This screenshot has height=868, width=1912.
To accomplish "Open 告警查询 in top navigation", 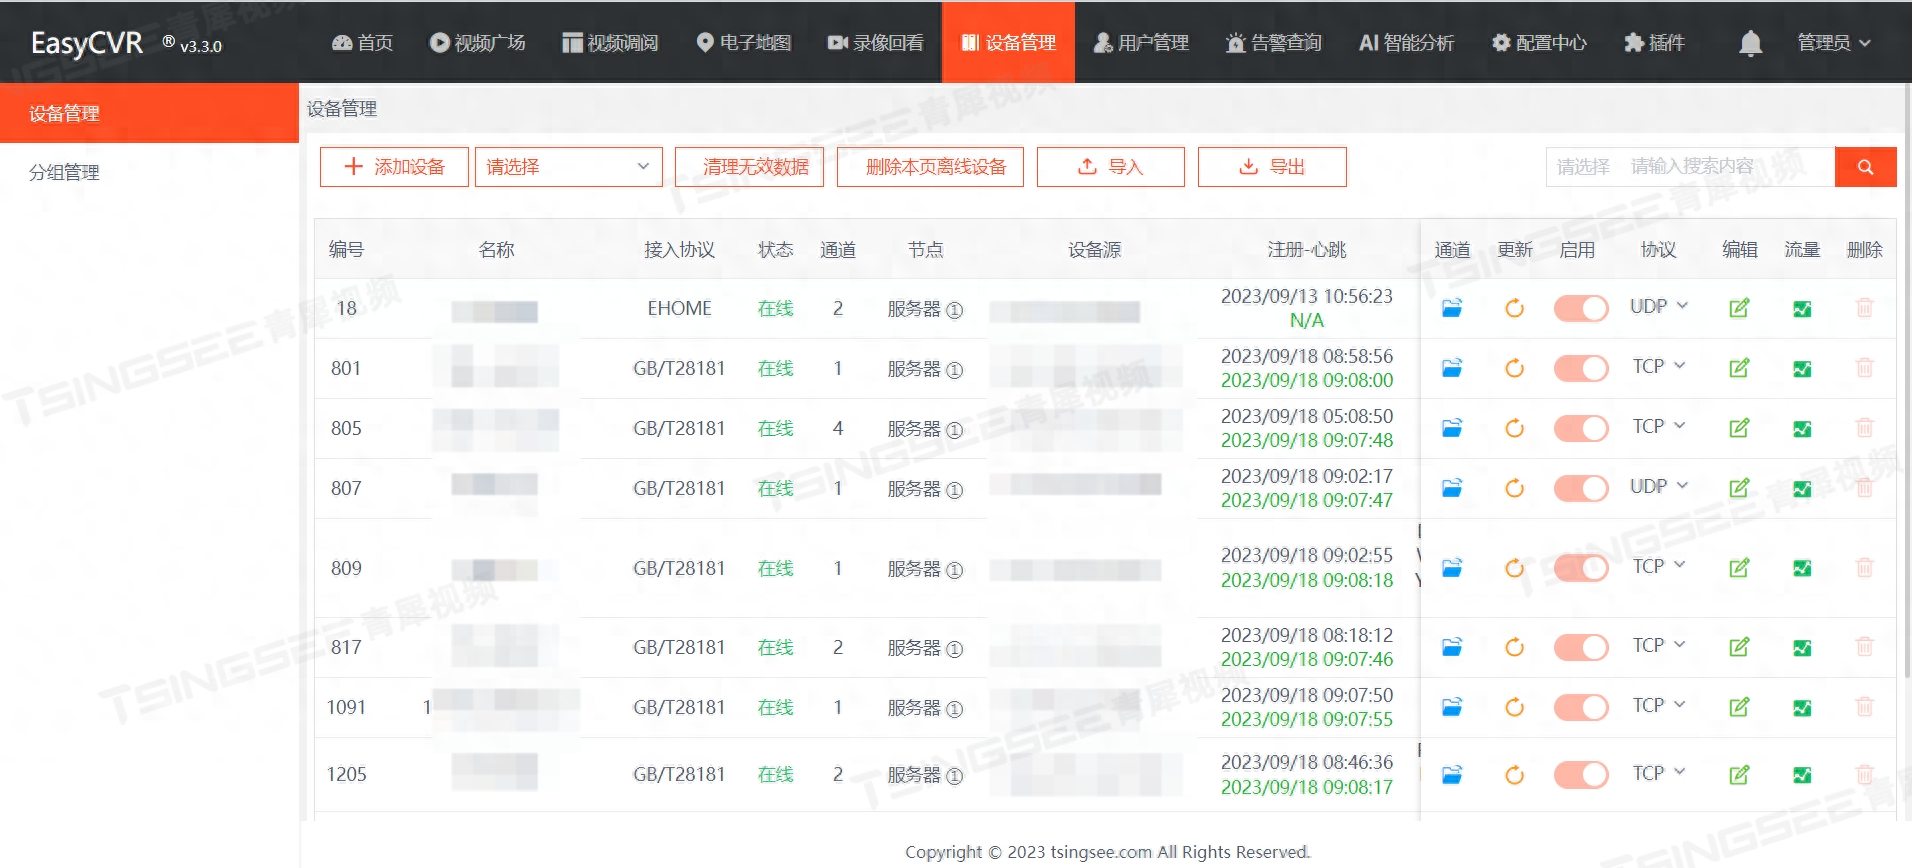I will click(x=1273, y=43).
